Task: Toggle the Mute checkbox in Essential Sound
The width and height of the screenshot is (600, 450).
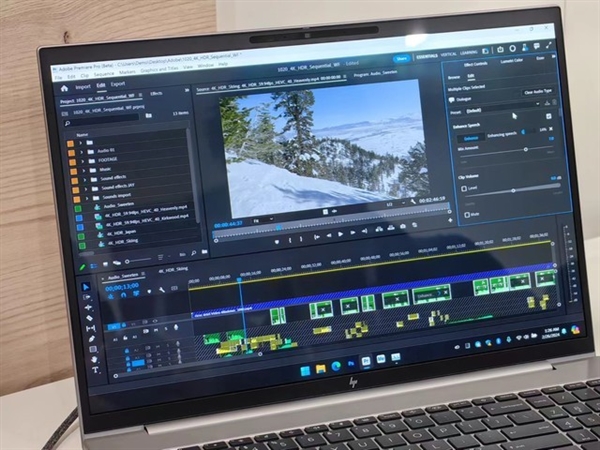Action: [469, 214]
